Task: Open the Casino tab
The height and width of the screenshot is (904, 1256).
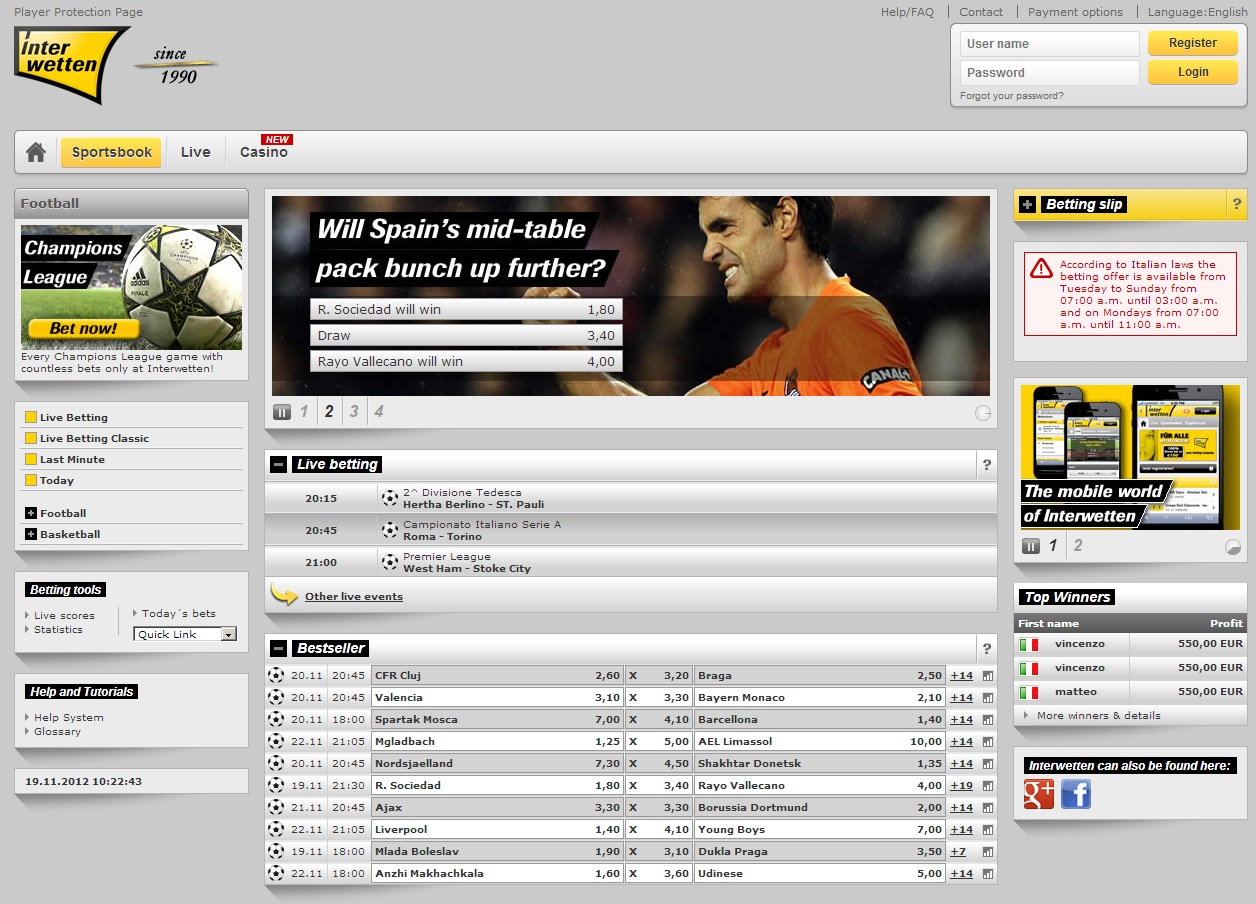Action: pyautogui.click(x=264, y=152)
